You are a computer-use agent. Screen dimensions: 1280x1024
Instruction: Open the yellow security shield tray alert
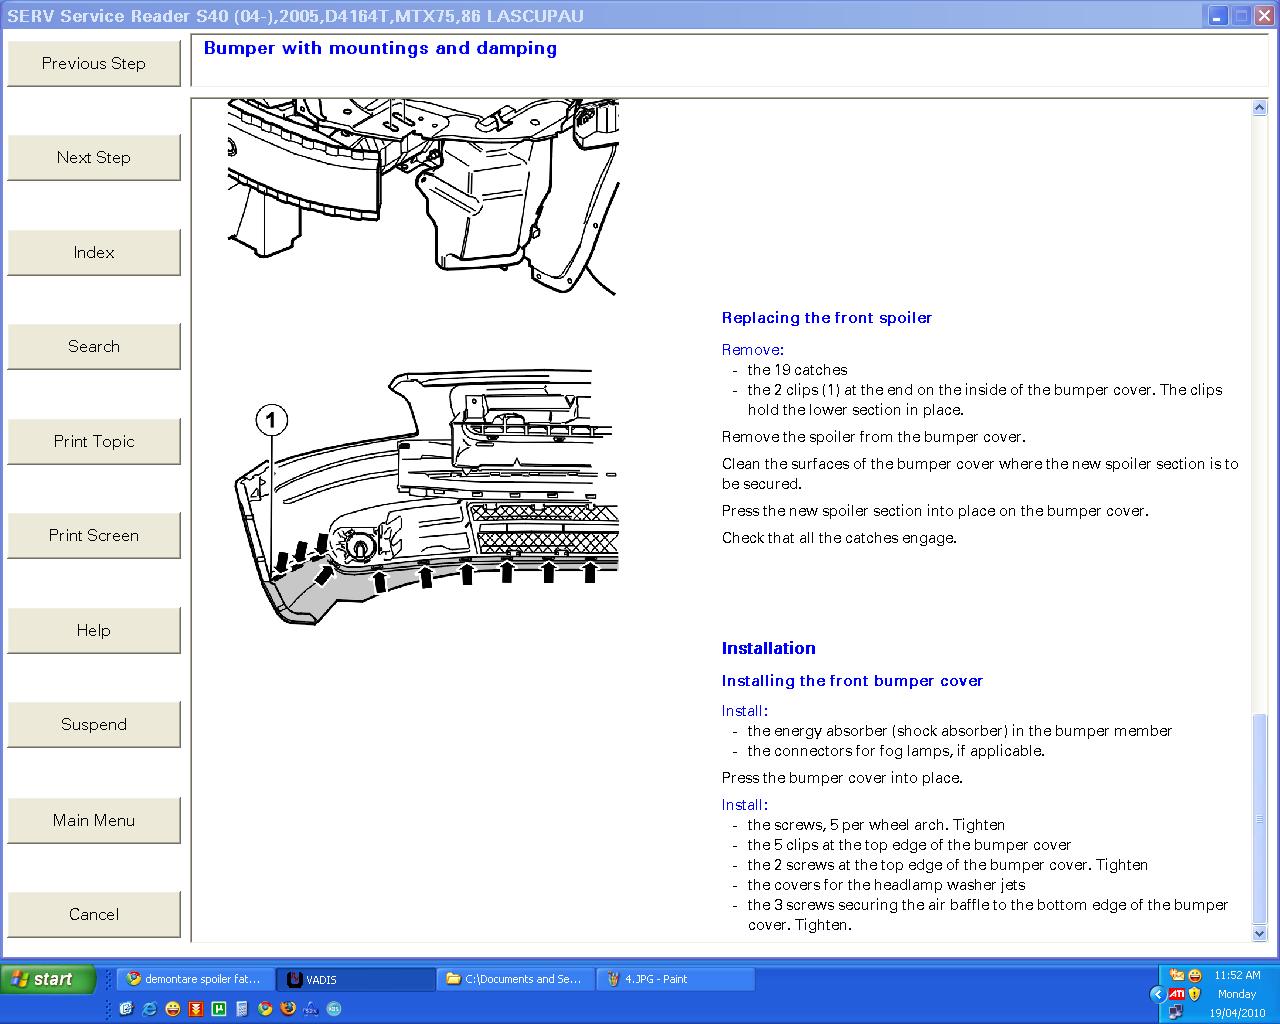click(1194, 994)
